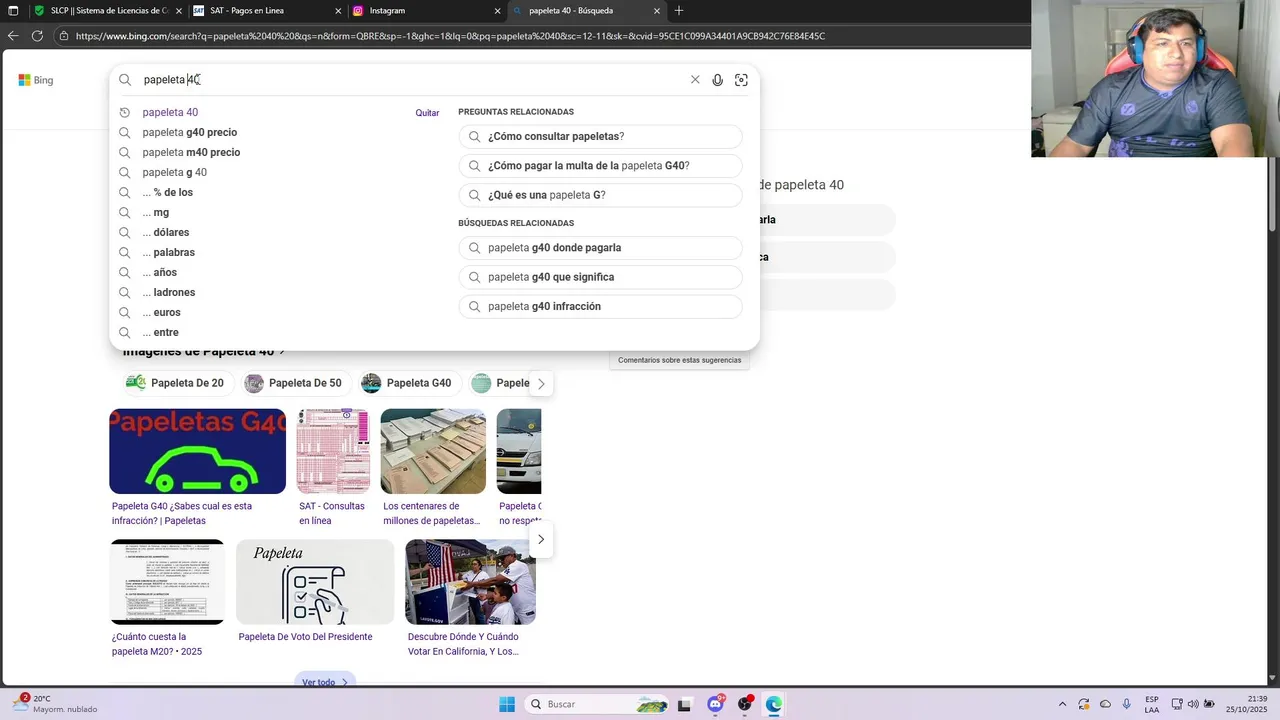Select related search 'papeleta g40 infracción'
The image size is (1280, 720).
(x=600, y=307)
